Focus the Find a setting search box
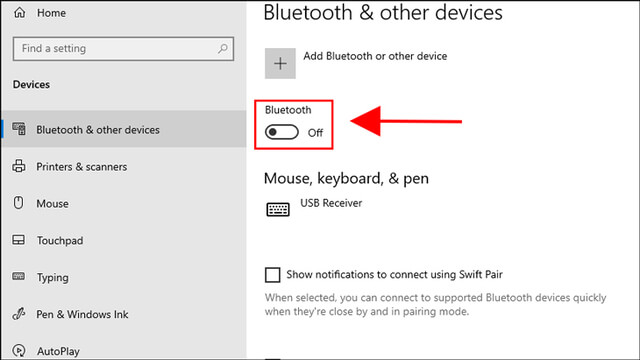 point(123,49)
